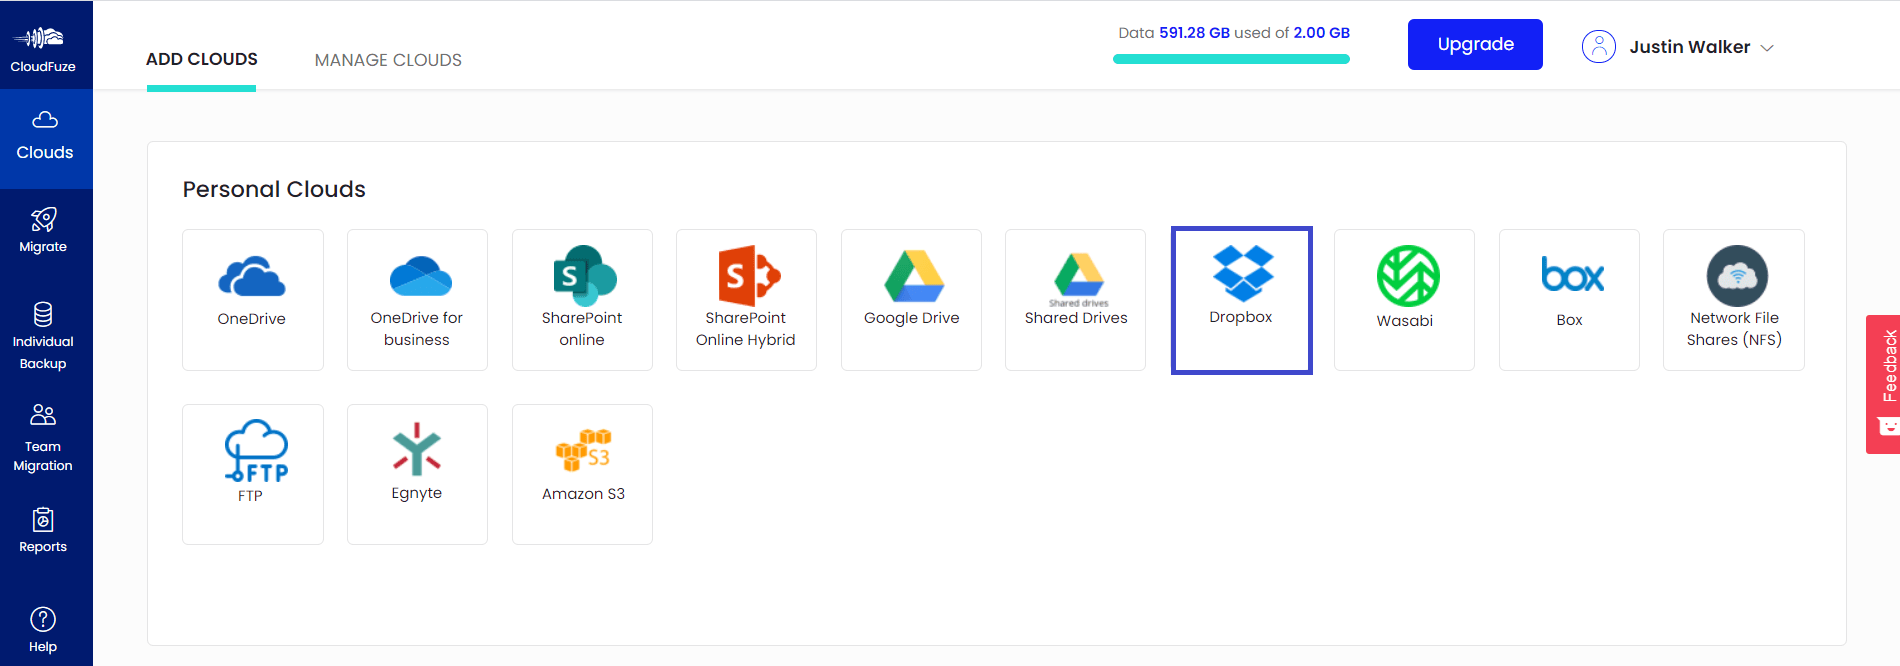Add SharePoint online cloud

[x=582, y=300]
